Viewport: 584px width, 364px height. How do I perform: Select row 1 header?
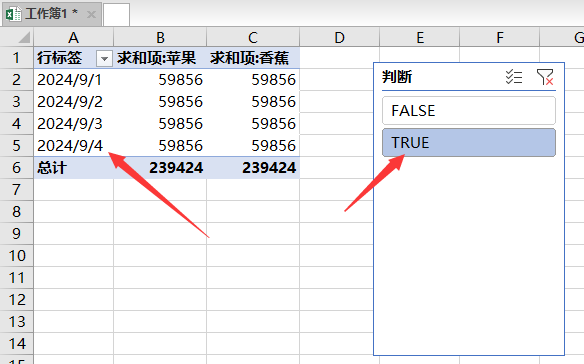16,58
